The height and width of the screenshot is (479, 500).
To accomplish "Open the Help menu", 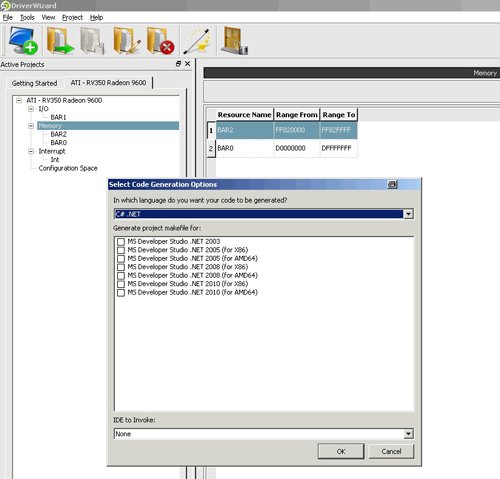I will 96,17.
